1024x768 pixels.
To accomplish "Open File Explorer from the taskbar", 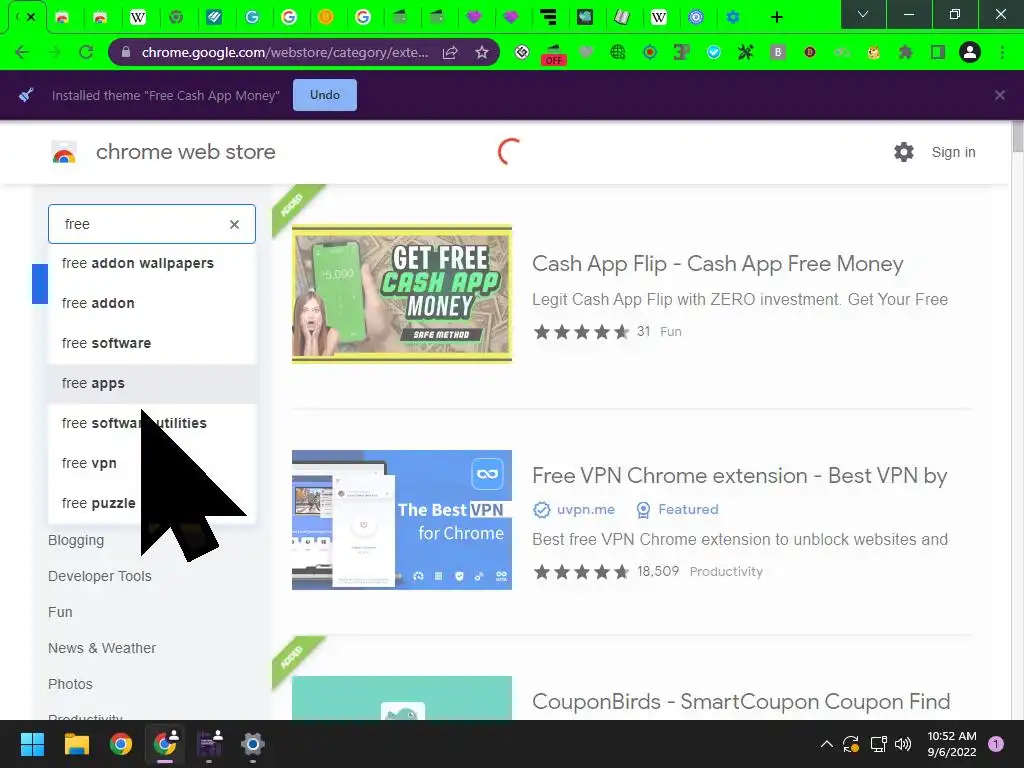I will pos(76,744).
